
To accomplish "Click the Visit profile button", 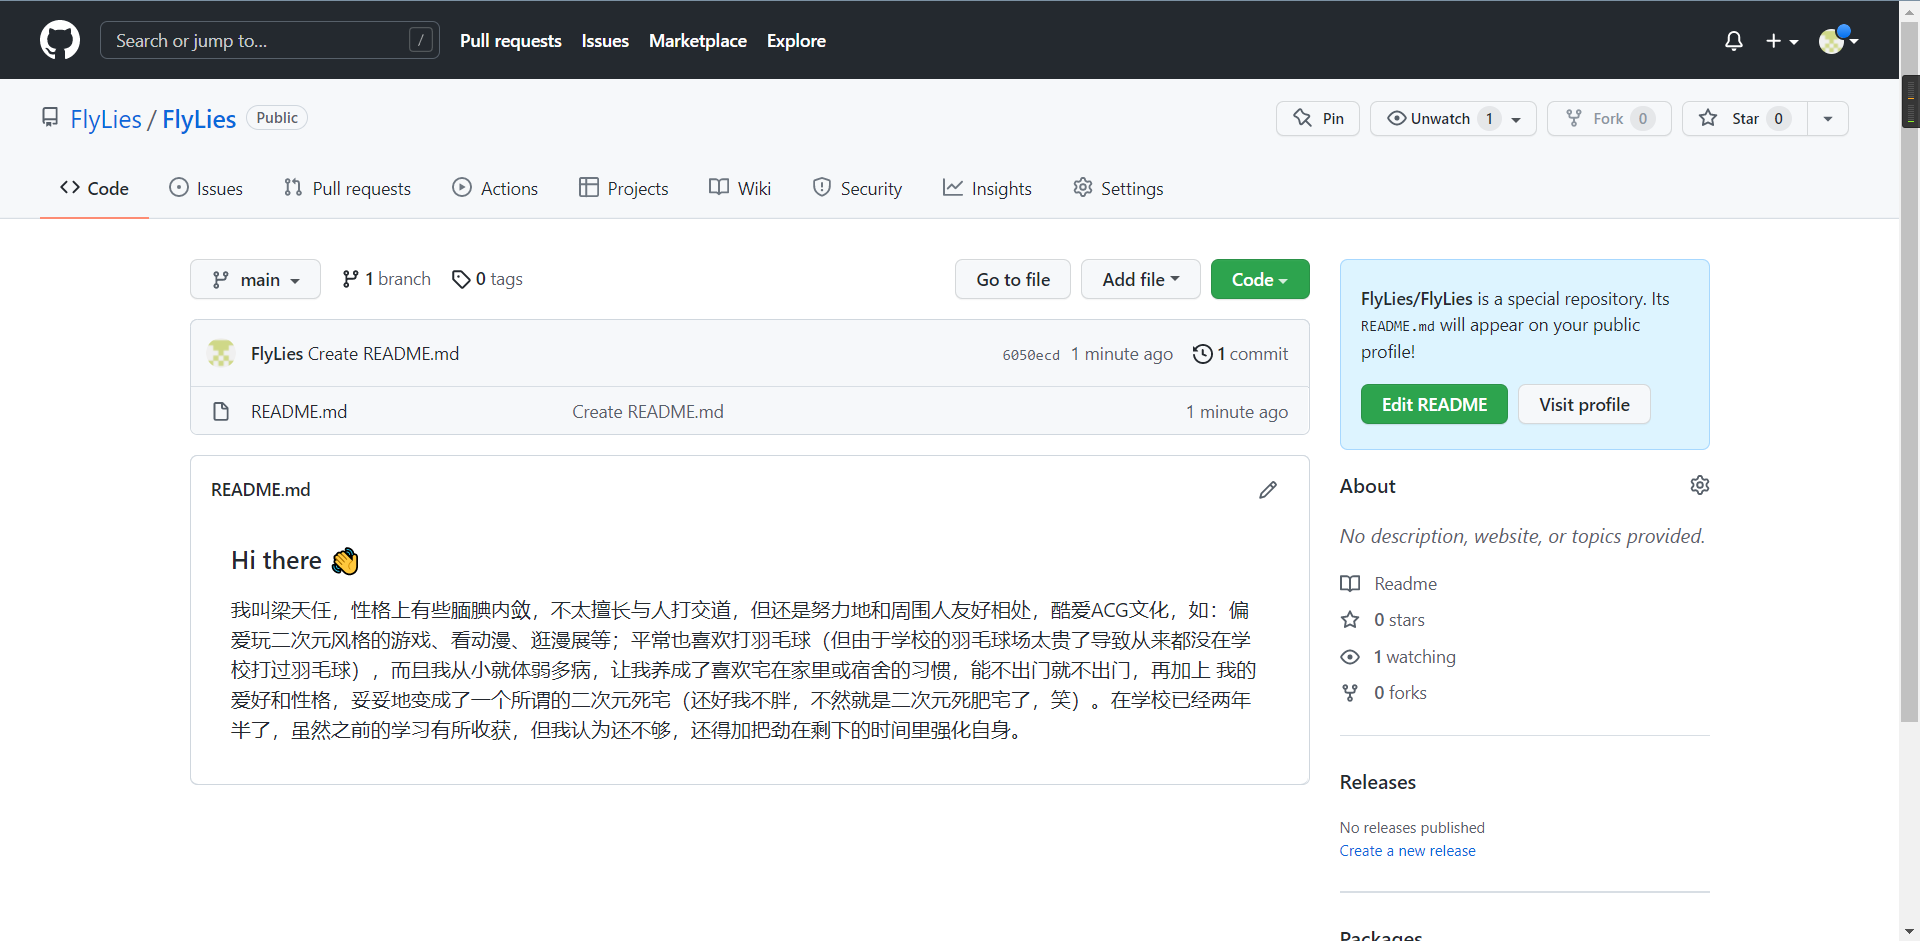I will coord(1584,404).
